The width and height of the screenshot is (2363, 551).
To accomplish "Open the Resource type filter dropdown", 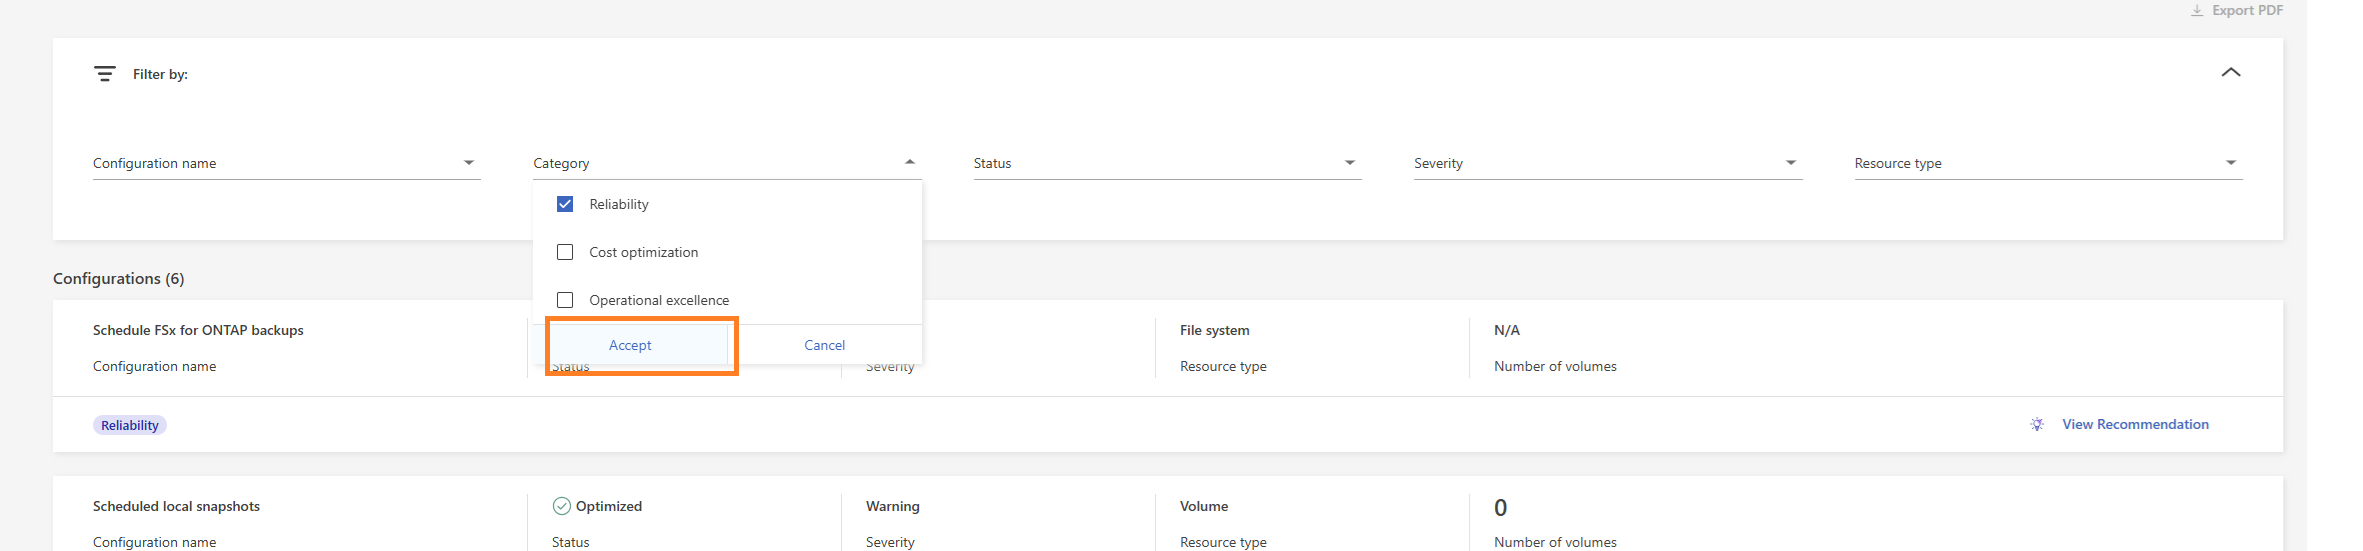I will 2049,163.
